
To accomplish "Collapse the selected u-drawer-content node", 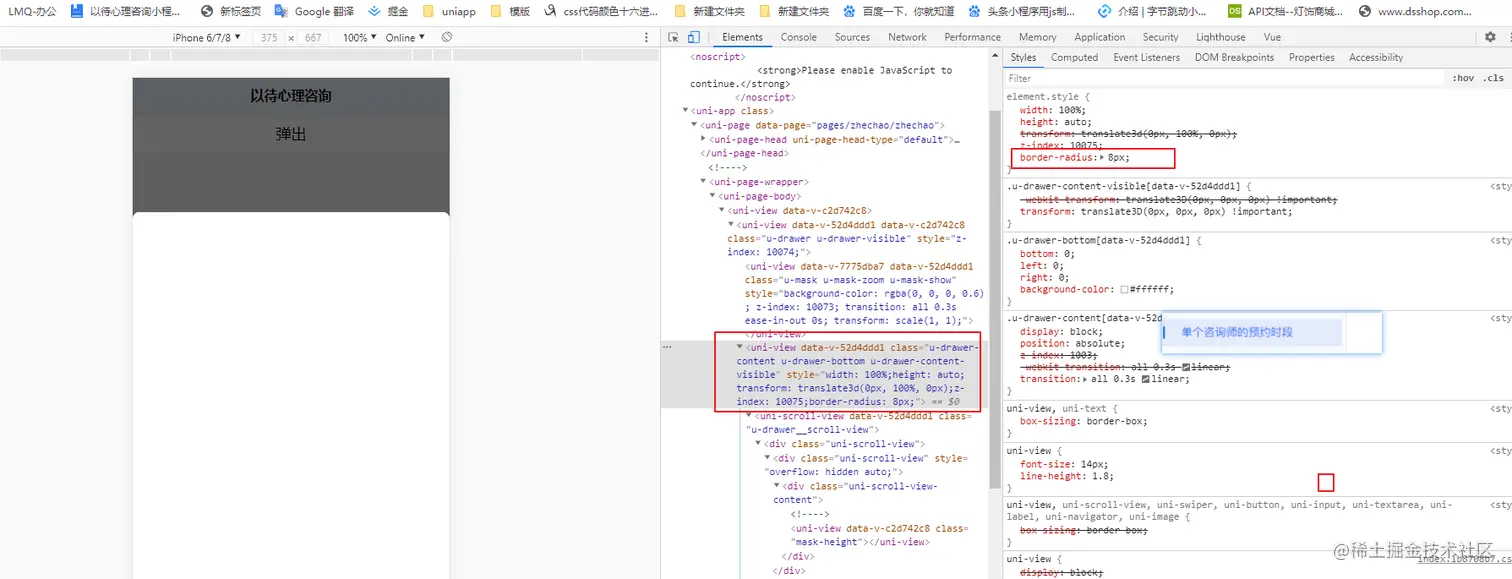I will point(740,347).
